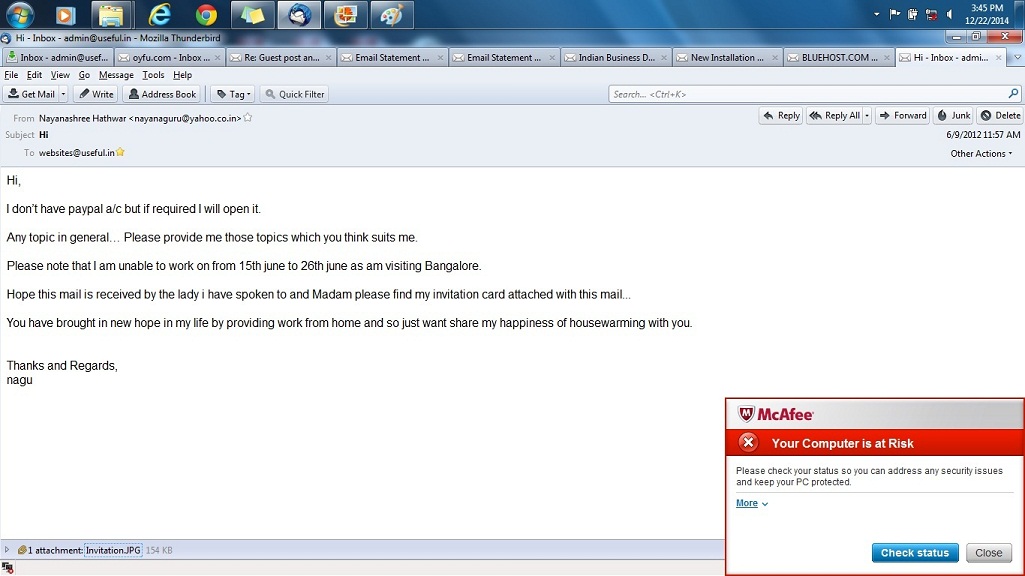Star the sender contact nayanaguru@yahoo.co.in
Viewport: 1025px width, 576px height.
(248, 118)
